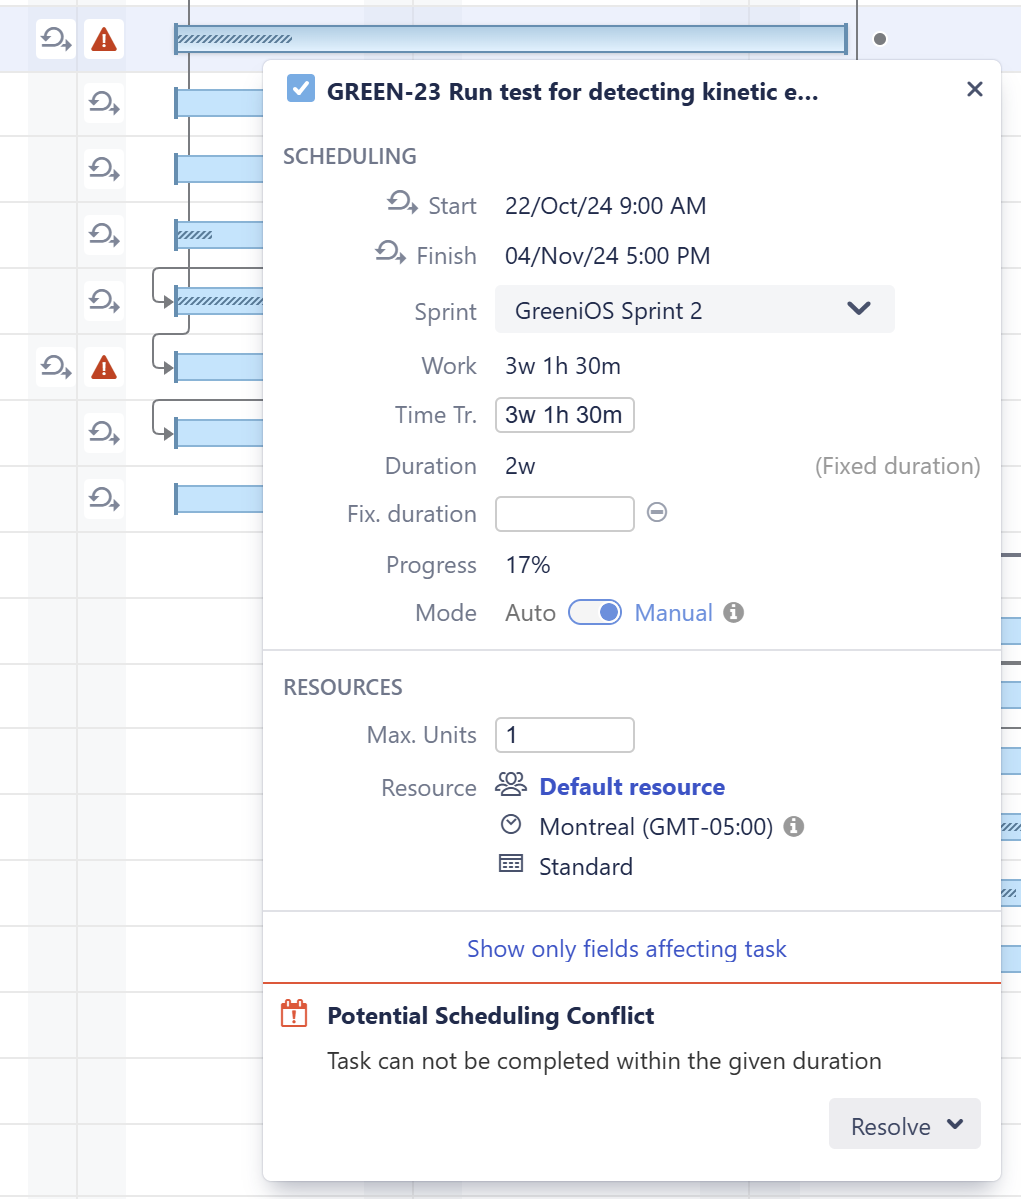Click the manual scheduling icon next to Start
Screen dimensions: 1021x1199
[402, 204]
